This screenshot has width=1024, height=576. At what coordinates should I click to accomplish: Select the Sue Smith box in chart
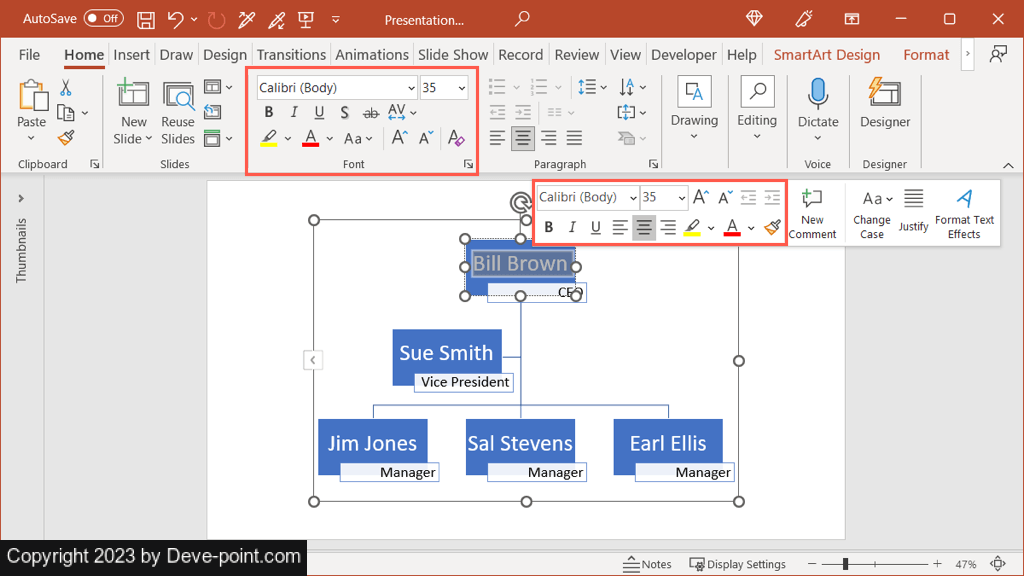tap(446, 352)
